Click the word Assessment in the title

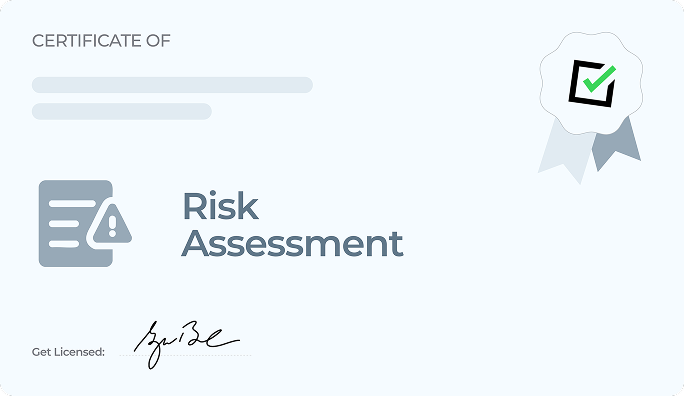click(292, 243)
